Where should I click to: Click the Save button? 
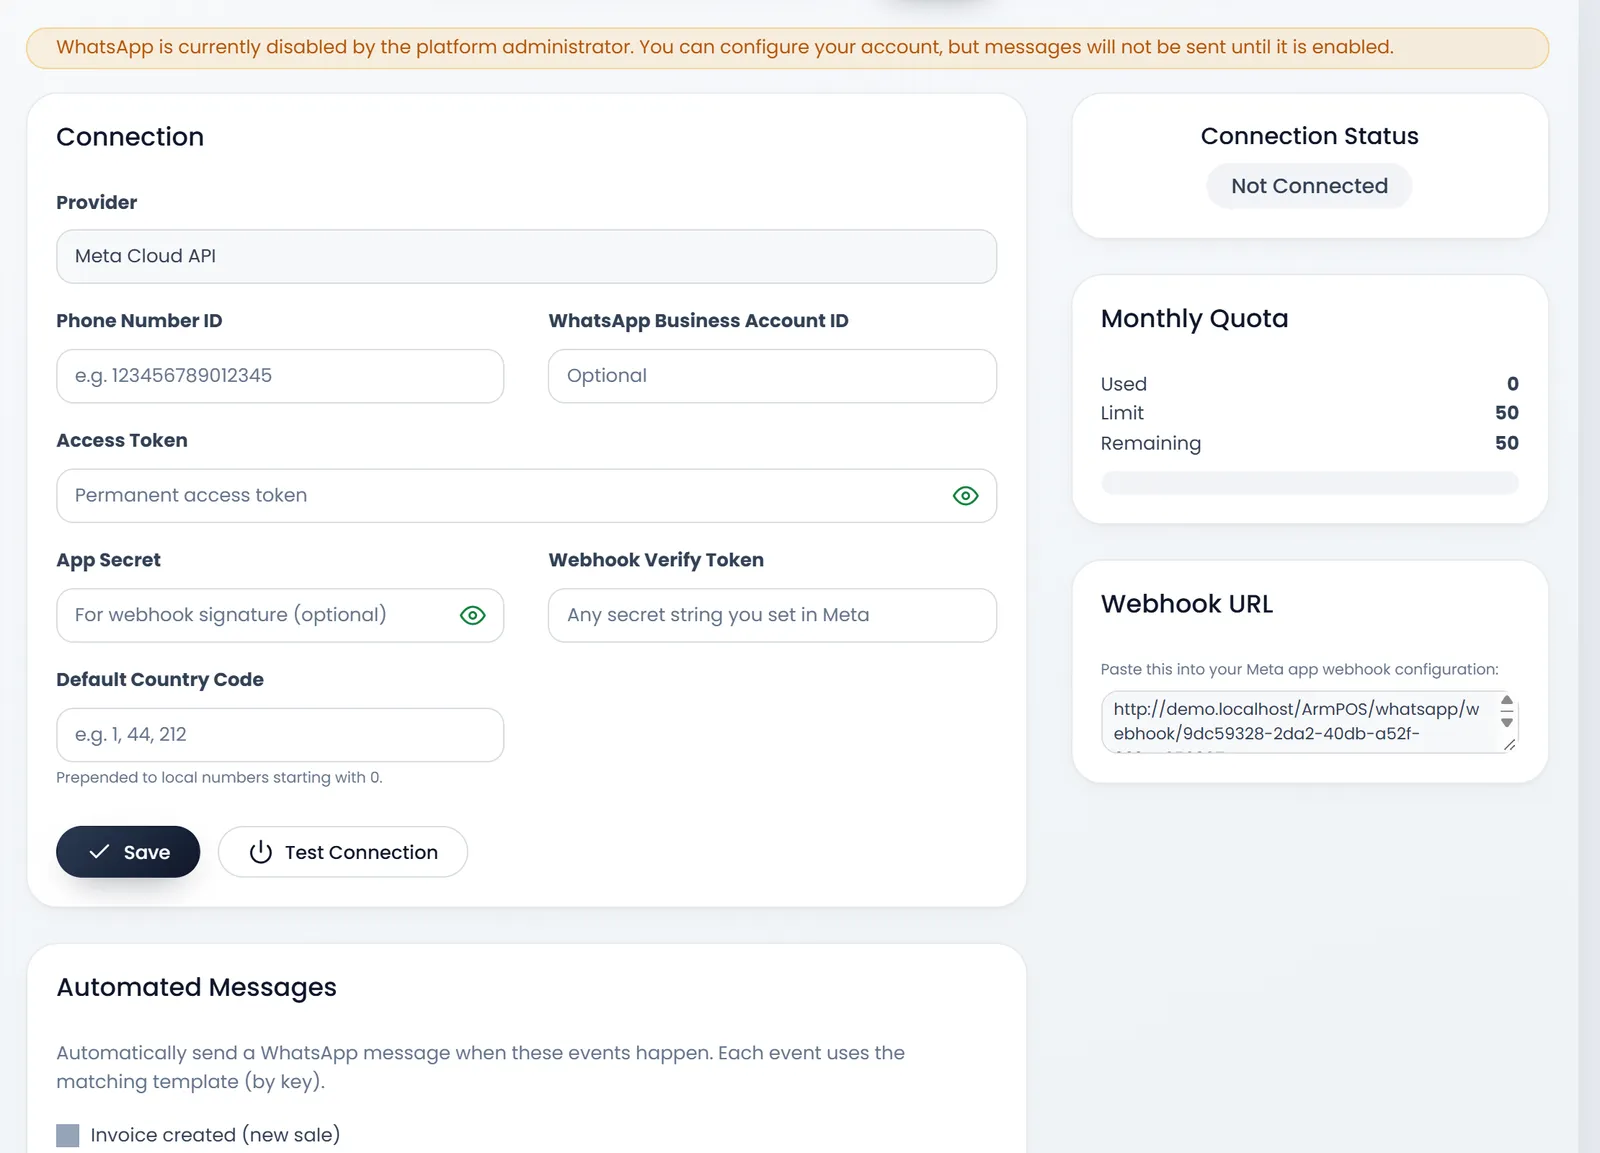pyautogui.click(x=128, y=852)
